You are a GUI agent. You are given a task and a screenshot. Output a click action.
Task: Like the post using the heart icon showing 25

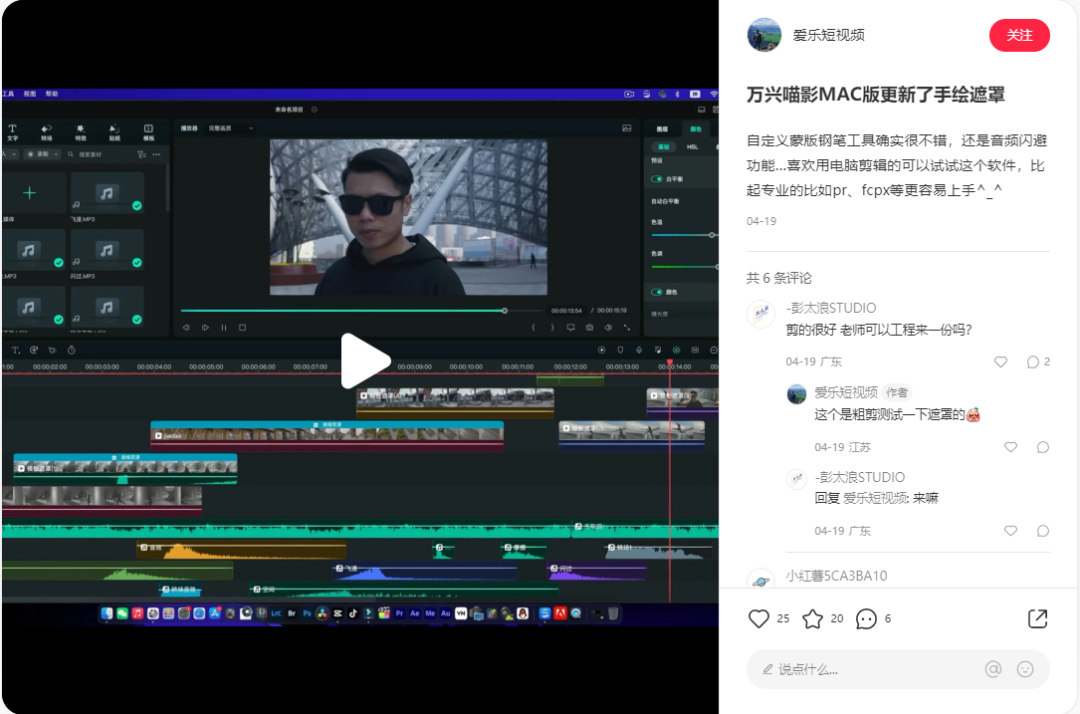click(758, 618)
